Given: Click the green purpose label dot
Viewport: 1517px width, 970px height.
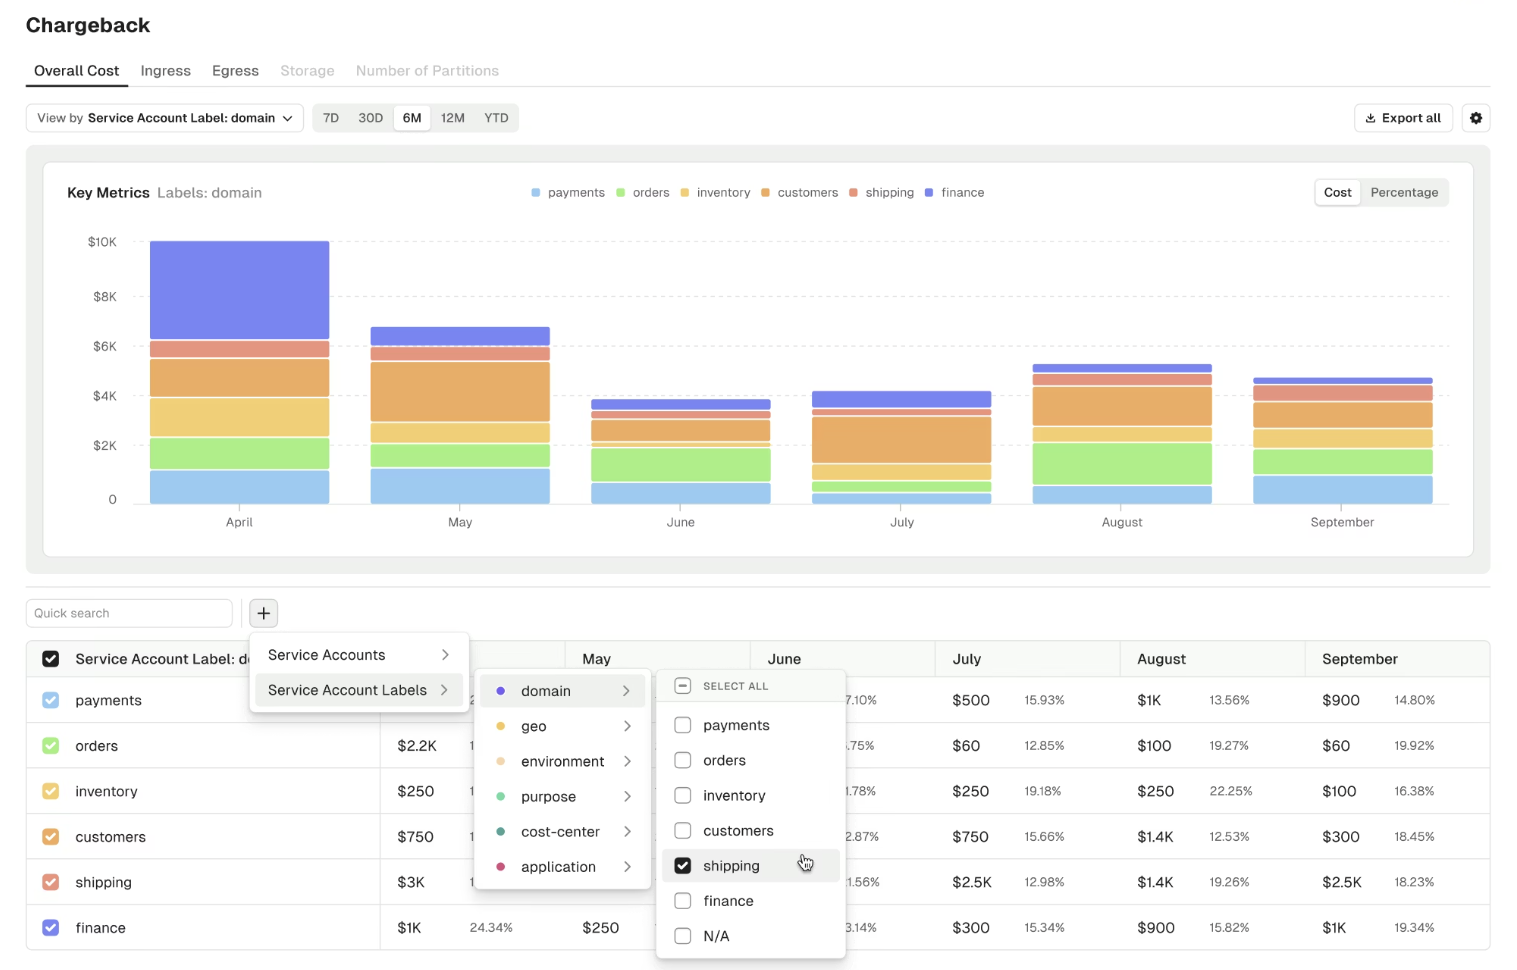Looking at the screenshot, I should coord(501,797).
